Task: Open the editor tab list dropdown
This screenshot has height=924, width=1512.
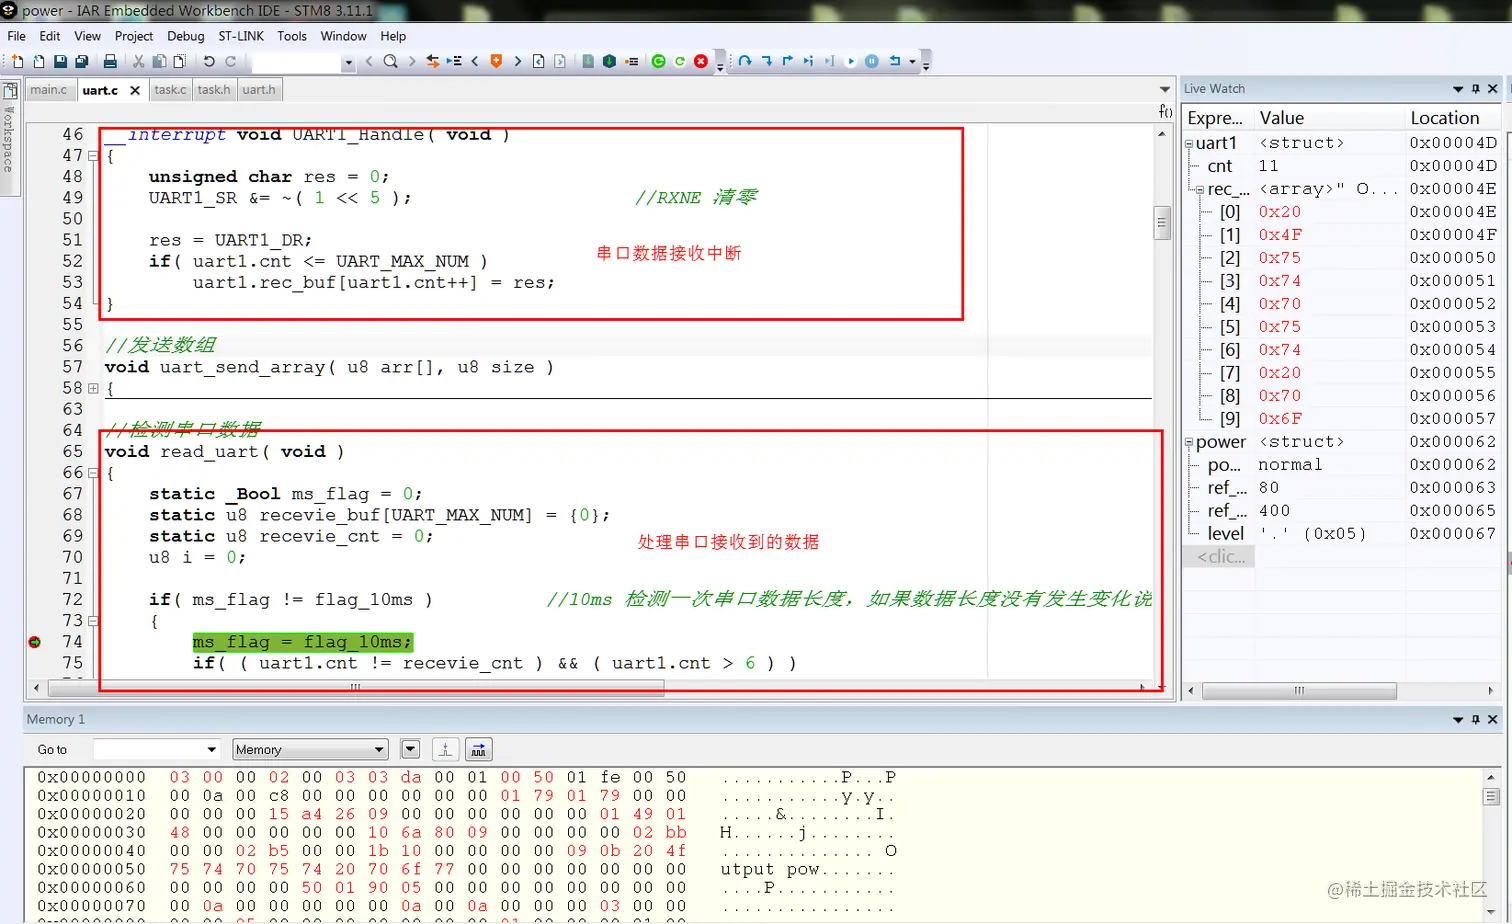Action: (1165, 90)
